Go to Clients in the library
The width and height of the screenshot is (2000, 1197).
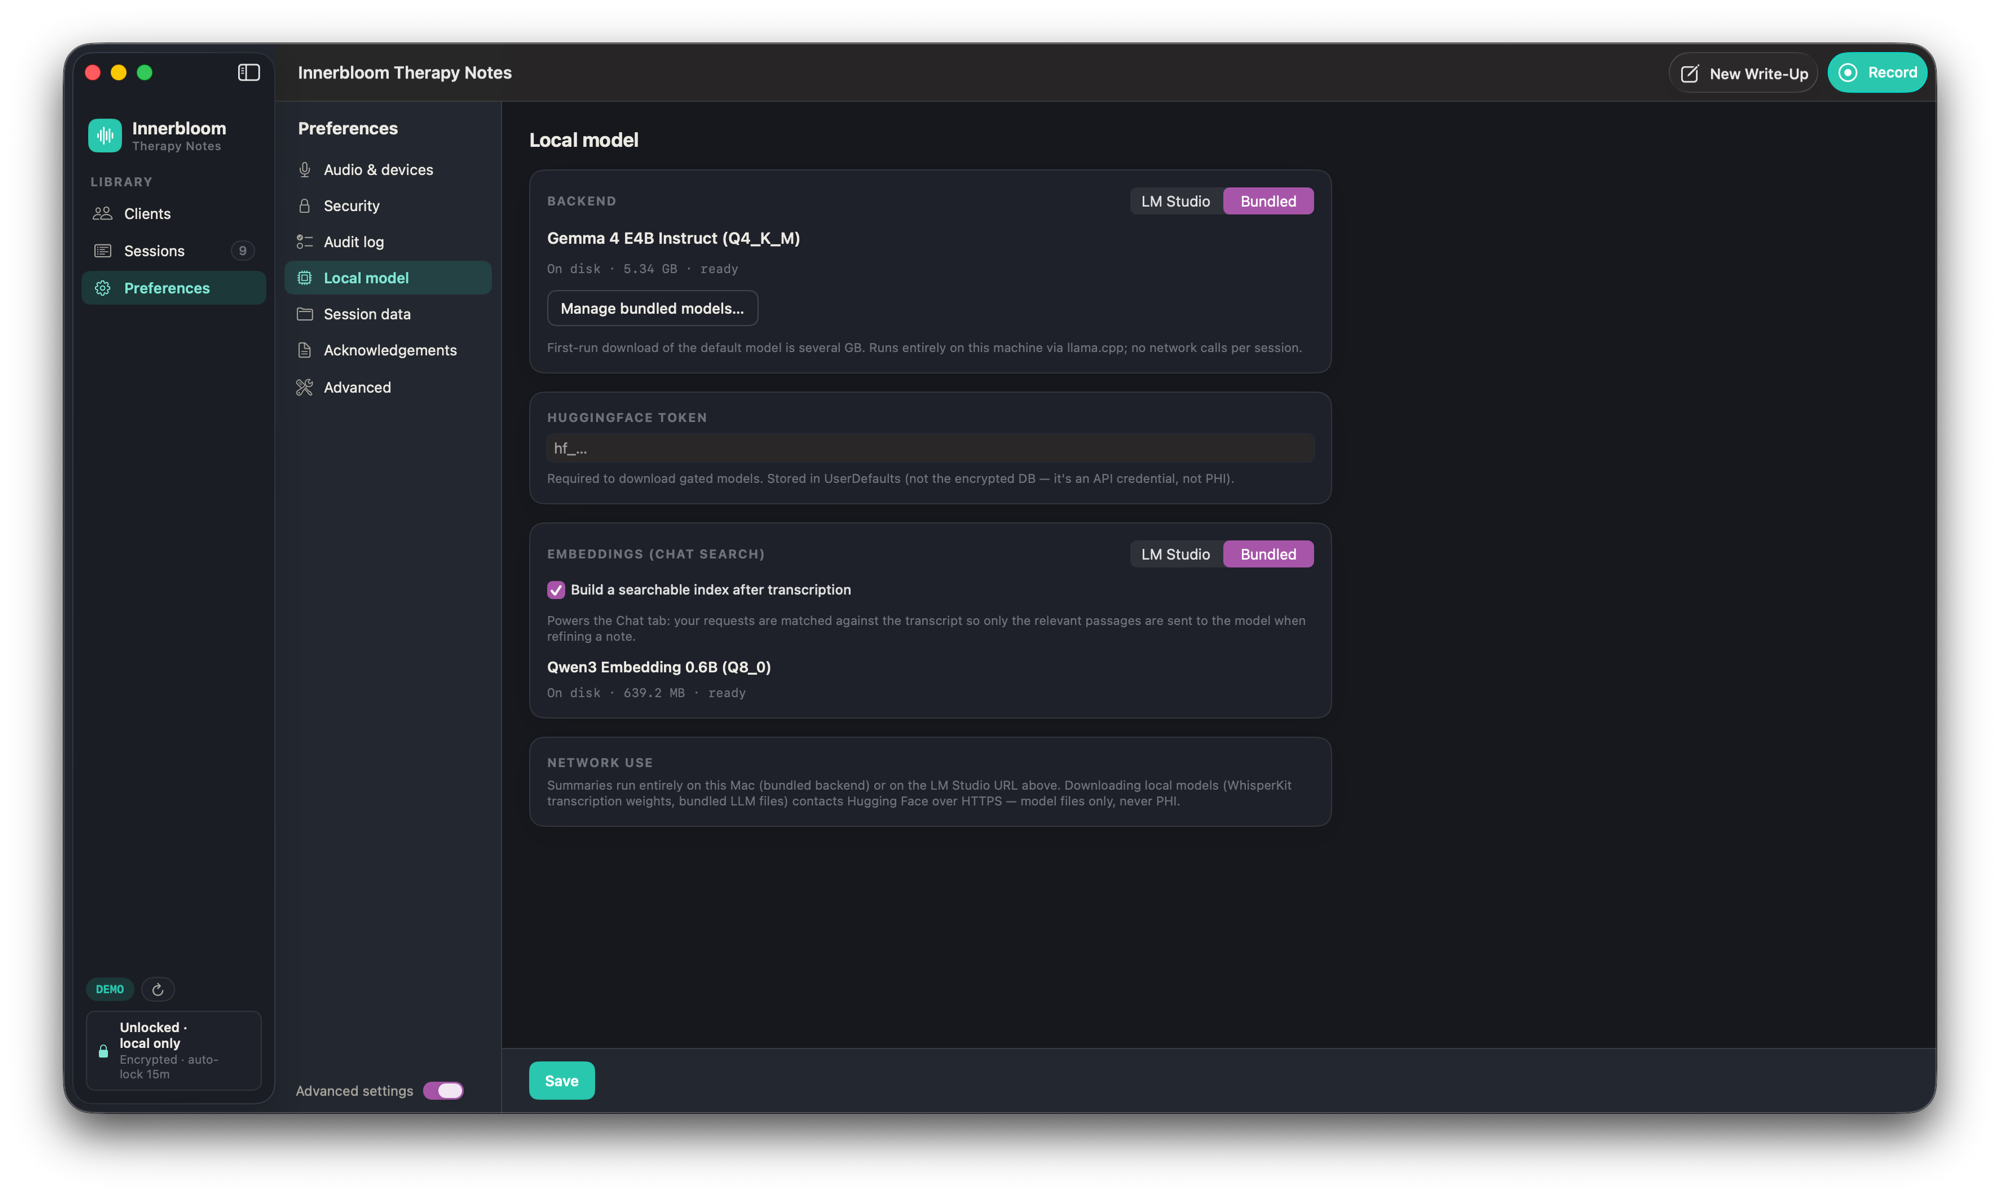173,213
